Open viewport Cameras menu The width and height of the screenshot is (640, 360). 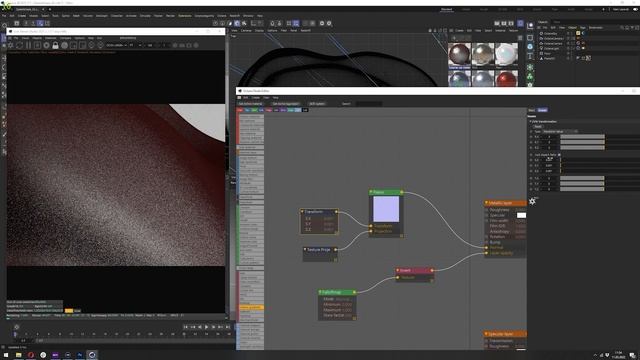point(246,30)
